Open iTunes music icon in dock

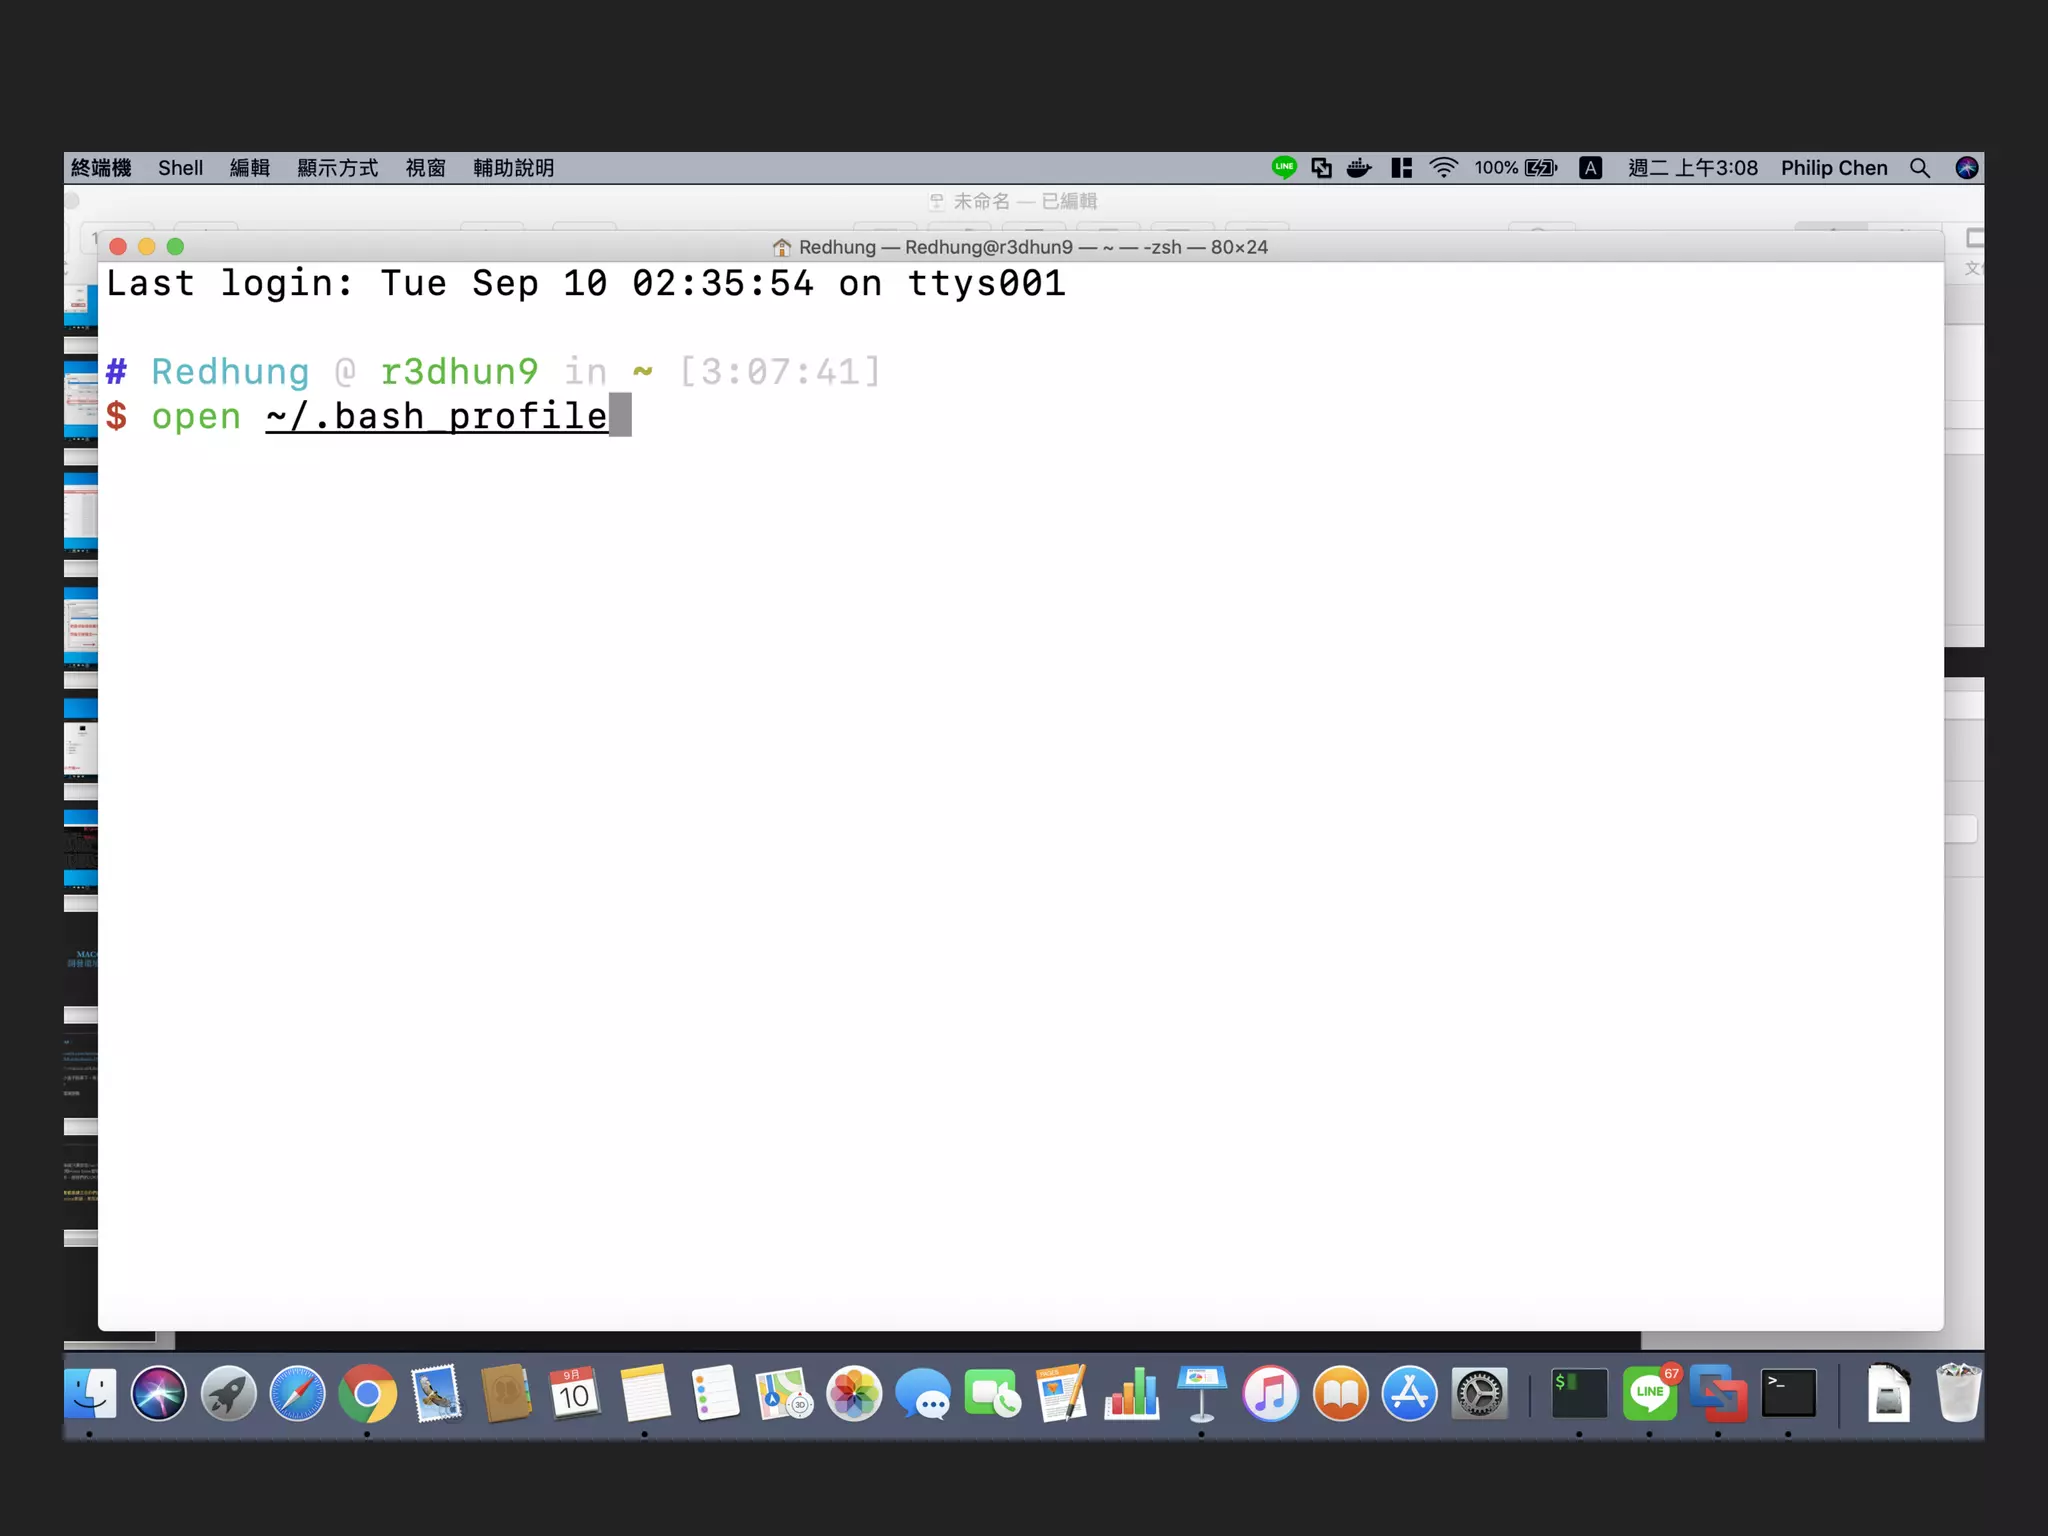pos(1270,1394)
